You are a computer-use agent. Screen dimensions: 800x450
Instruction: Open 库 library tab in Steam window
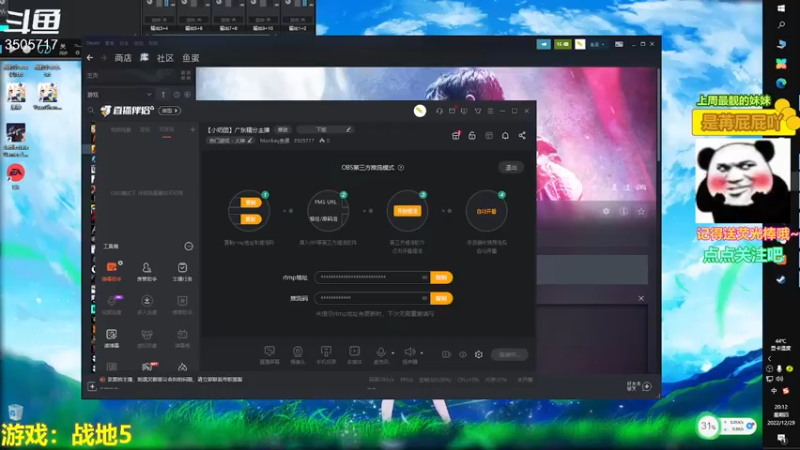[144, 58]
